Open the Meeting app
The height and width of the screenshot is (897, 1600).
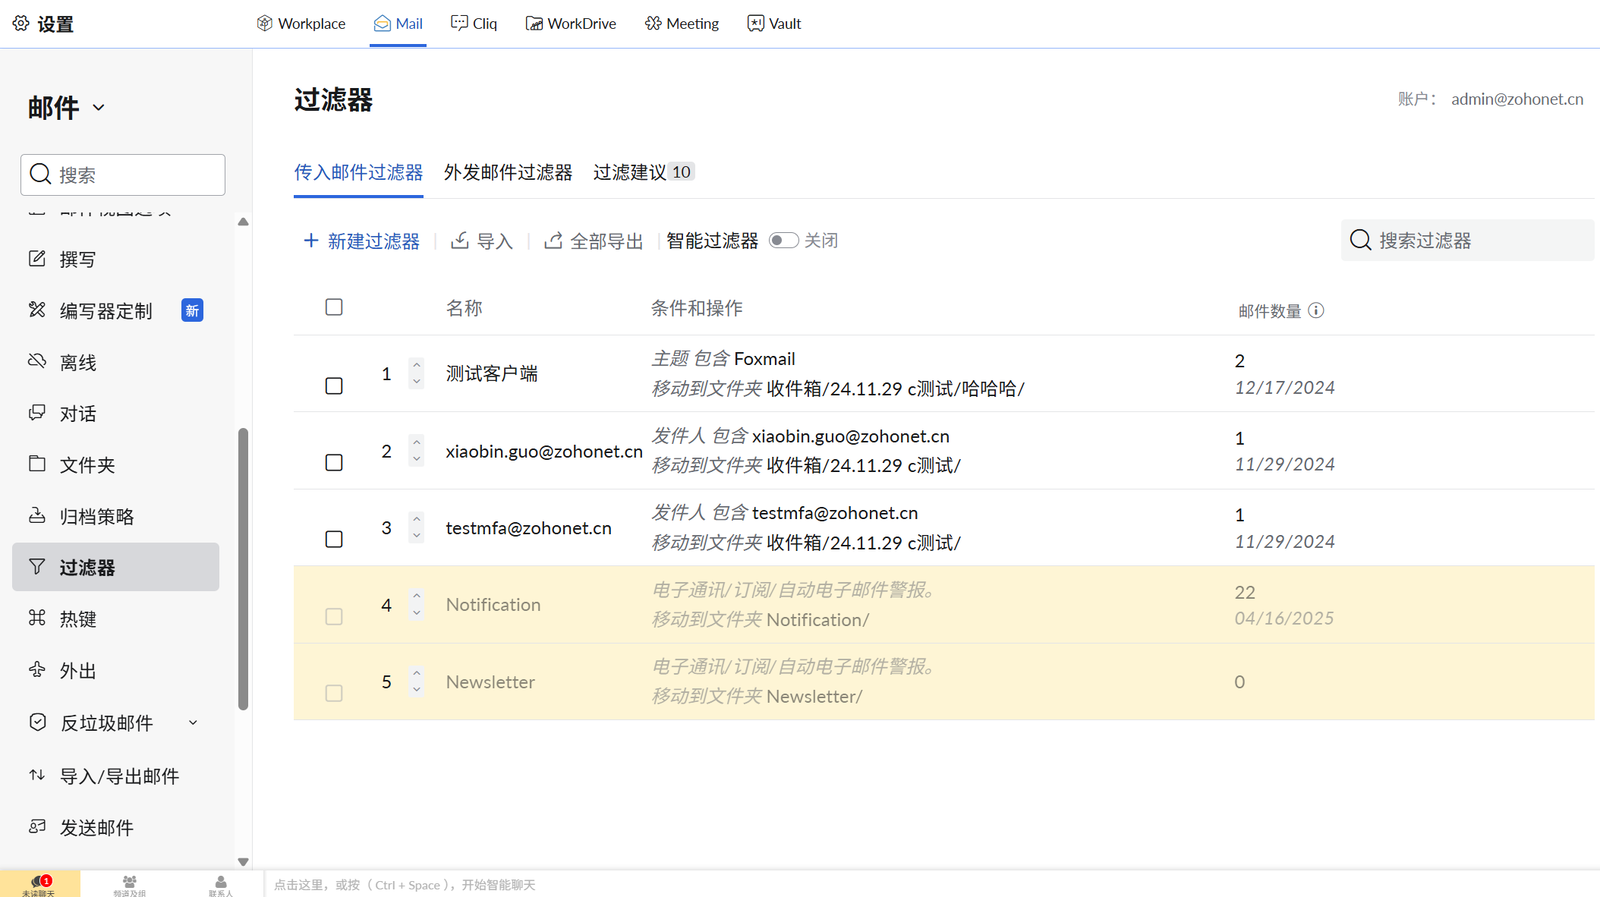click(x=682, y=23)
